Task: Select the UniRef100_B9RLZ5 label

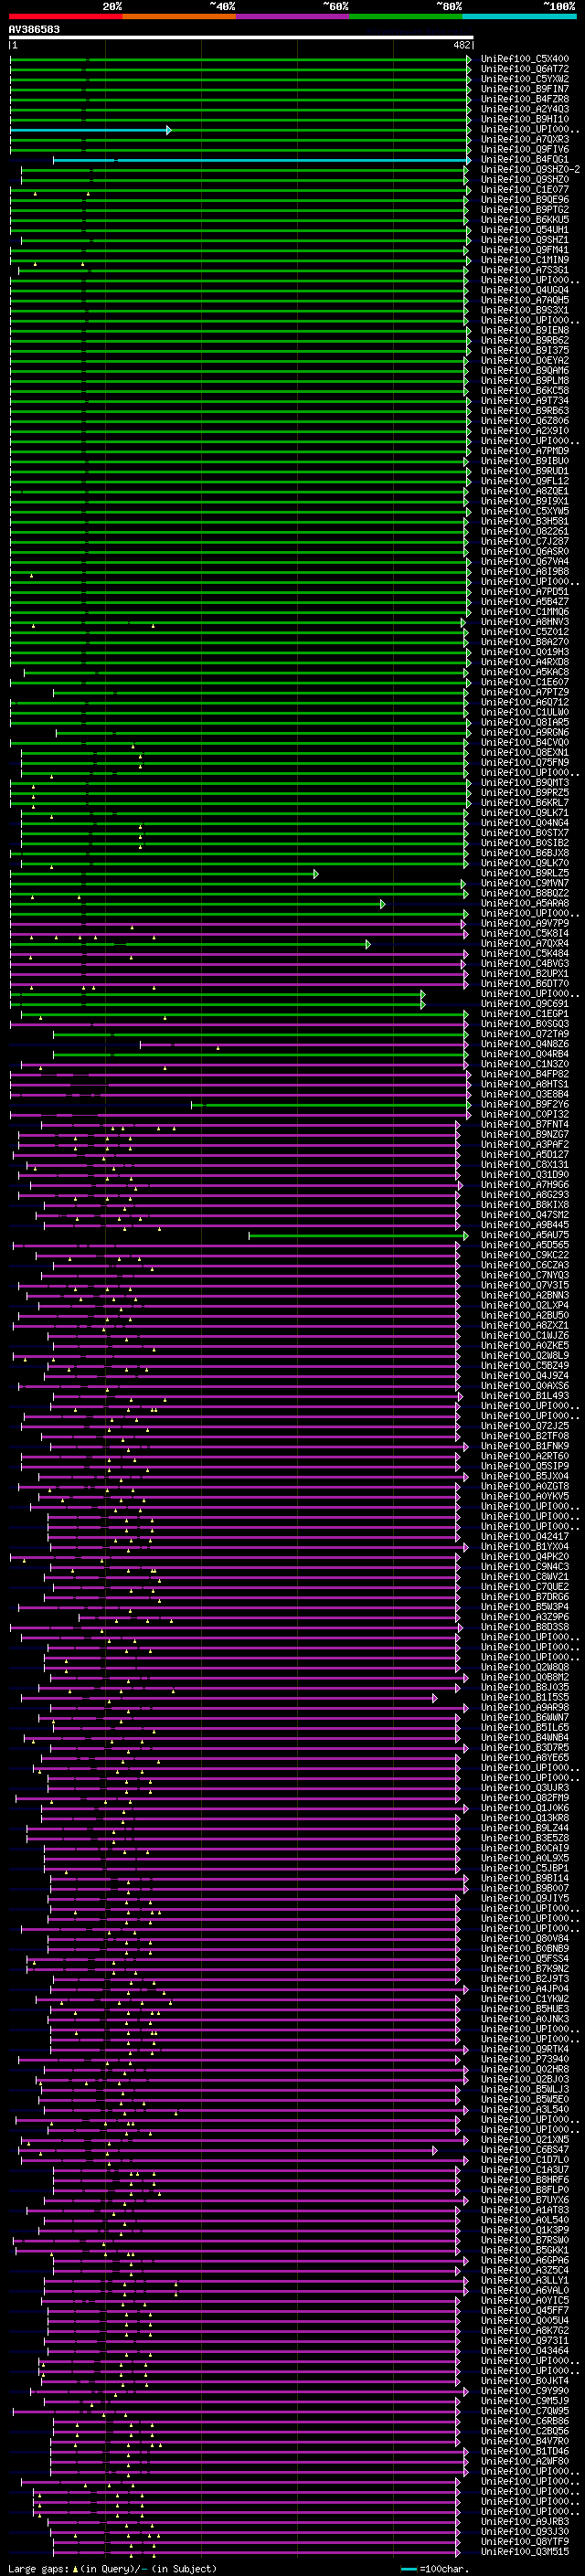Action: click(x=524, y=873)
